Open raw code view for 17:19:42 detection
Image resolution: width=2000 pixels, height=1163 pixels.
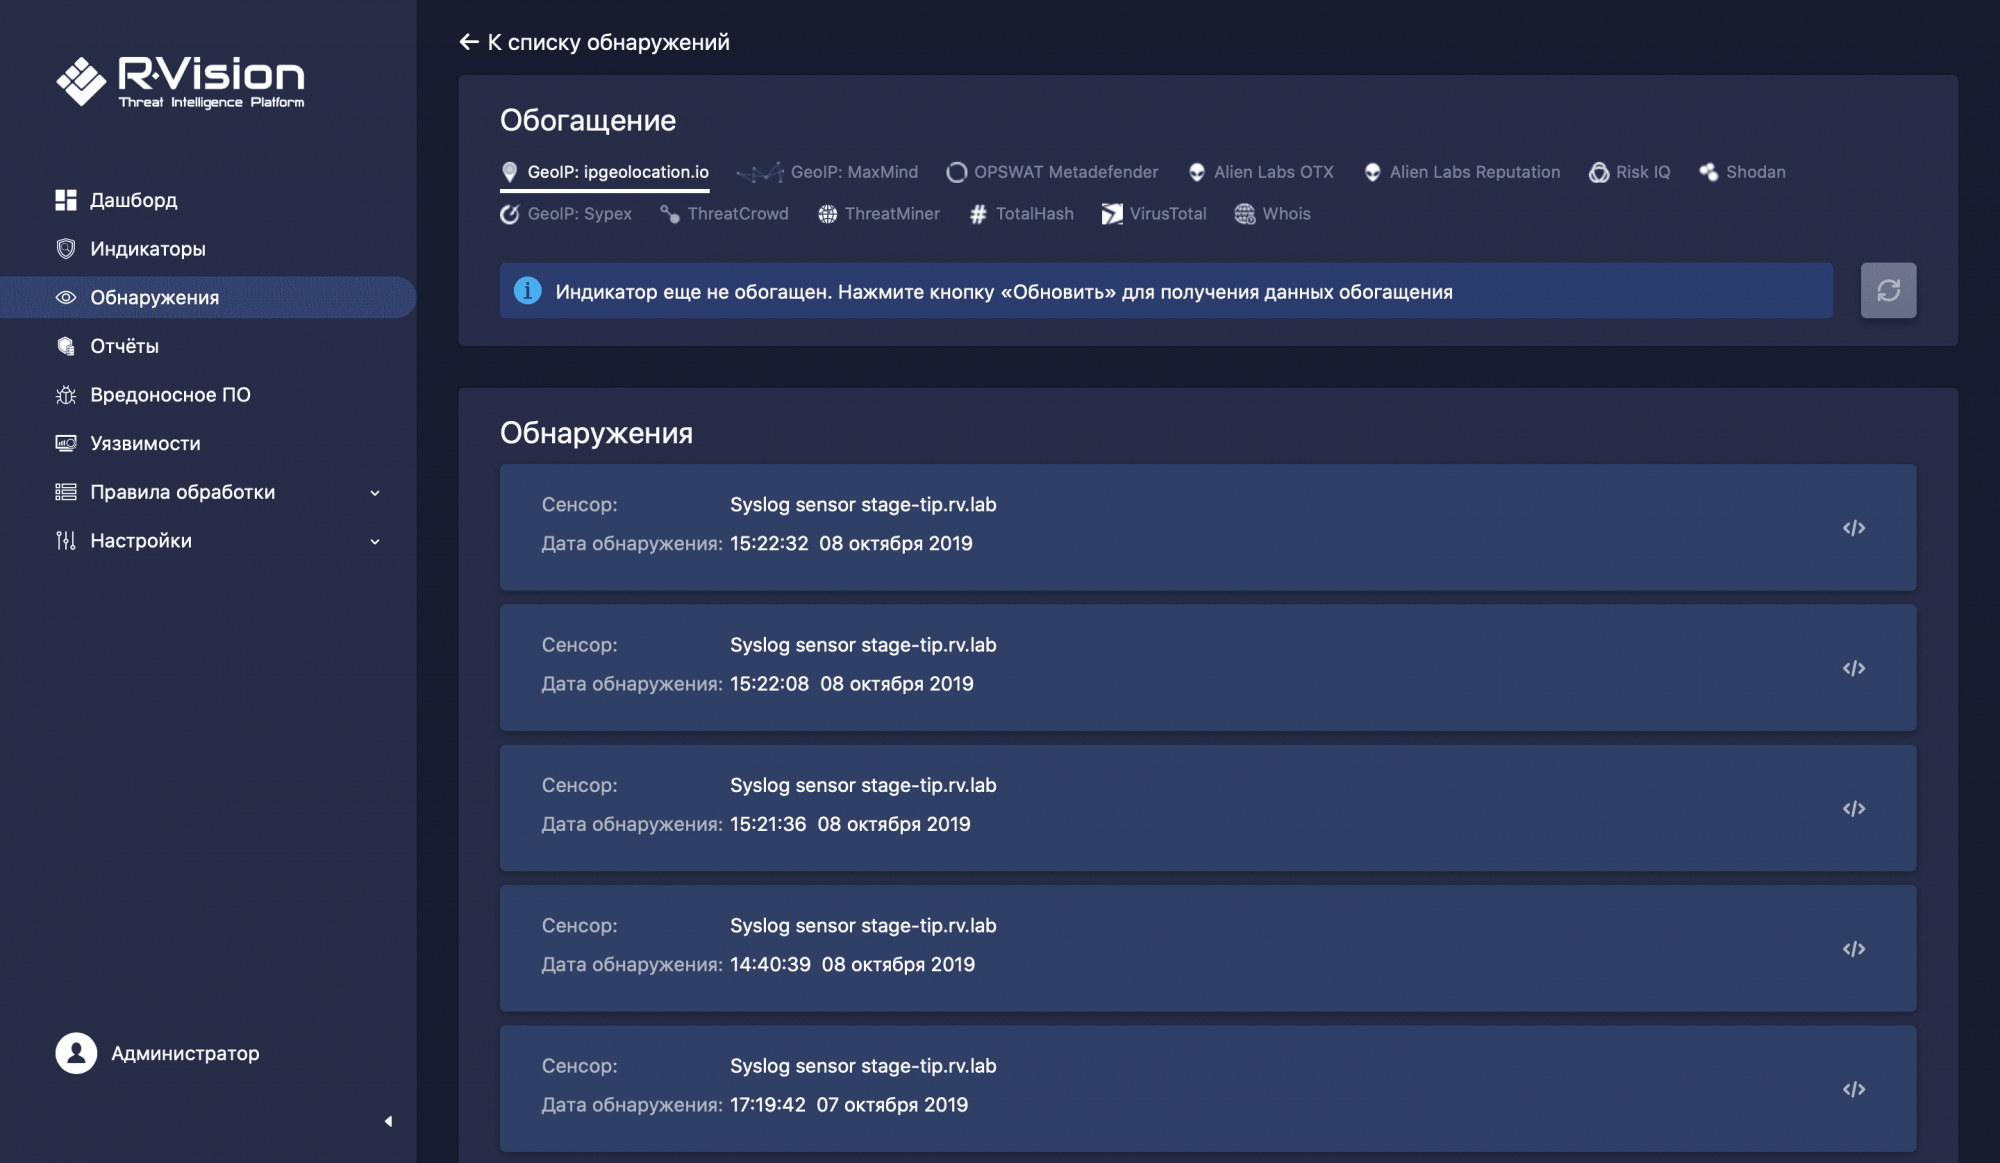coord(1853,1089)
